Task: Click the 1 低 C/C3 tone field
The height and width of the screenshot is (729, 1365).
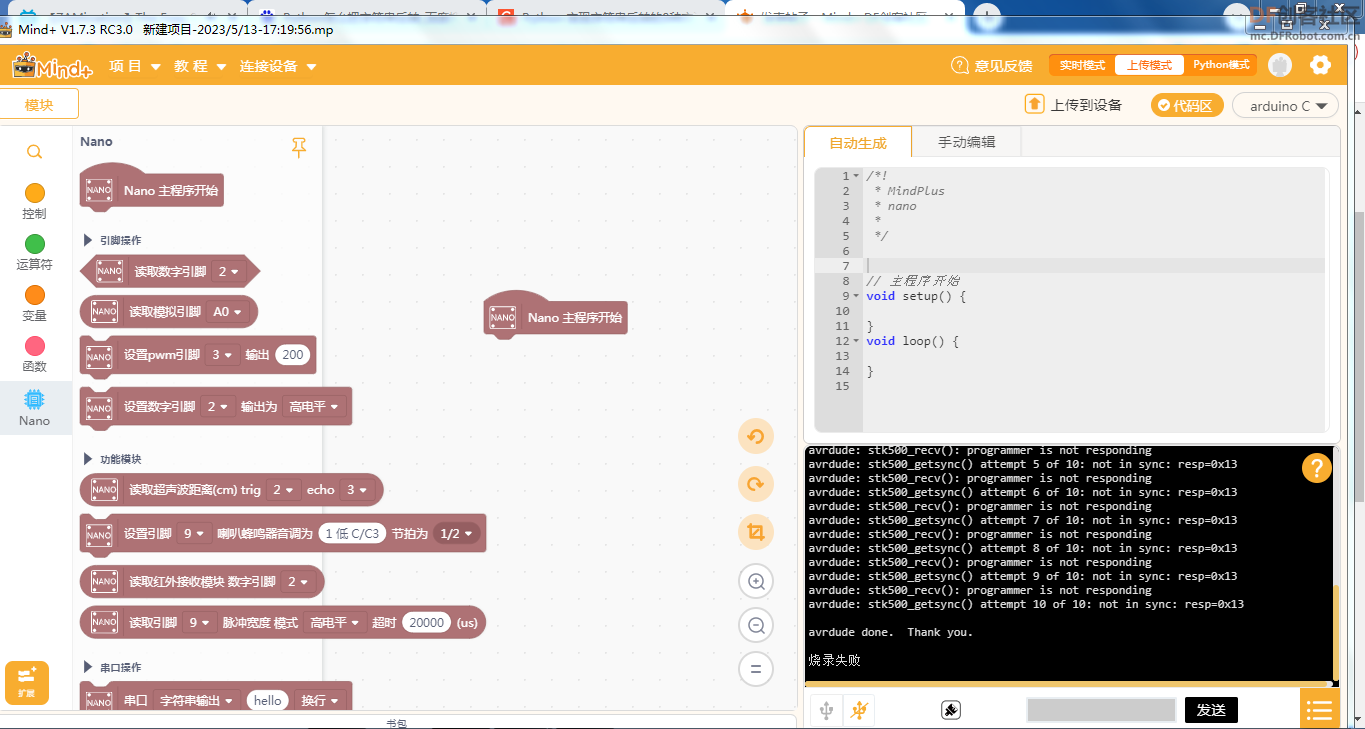Action: click(352, 534)
